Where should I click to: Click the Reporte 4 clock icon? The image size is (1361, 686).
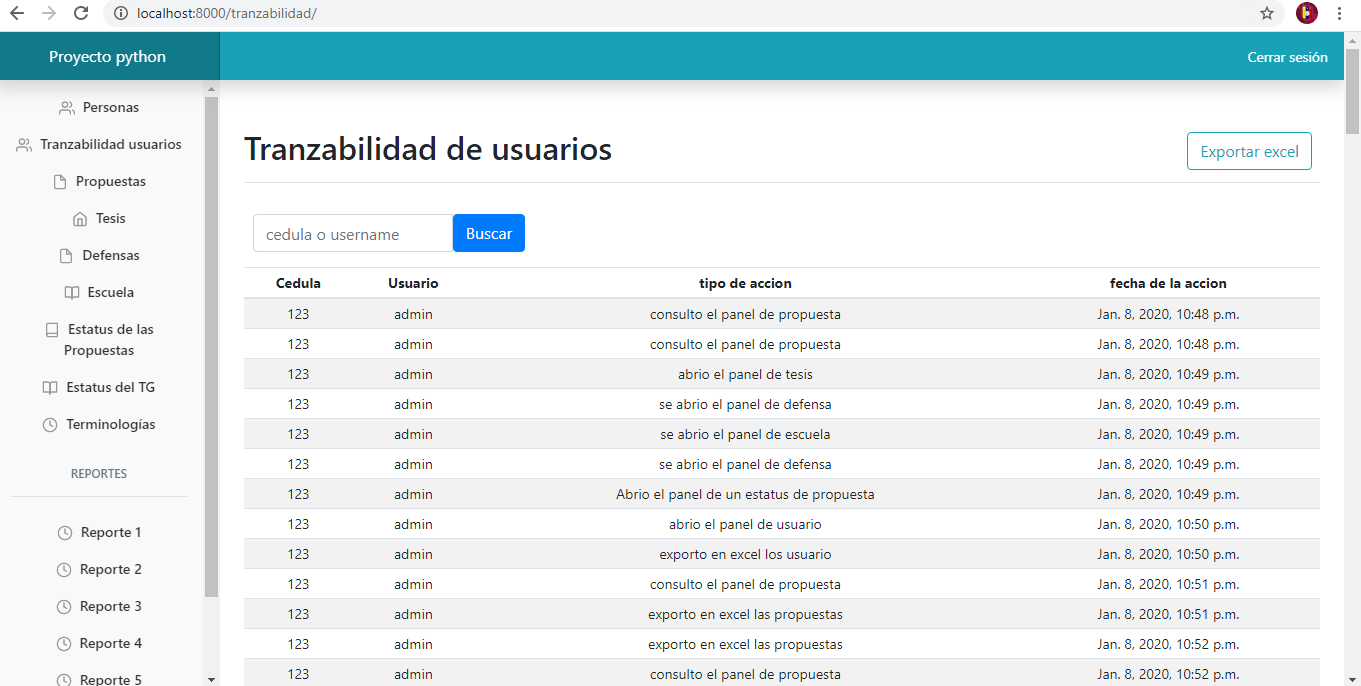[x=64, y=644]
